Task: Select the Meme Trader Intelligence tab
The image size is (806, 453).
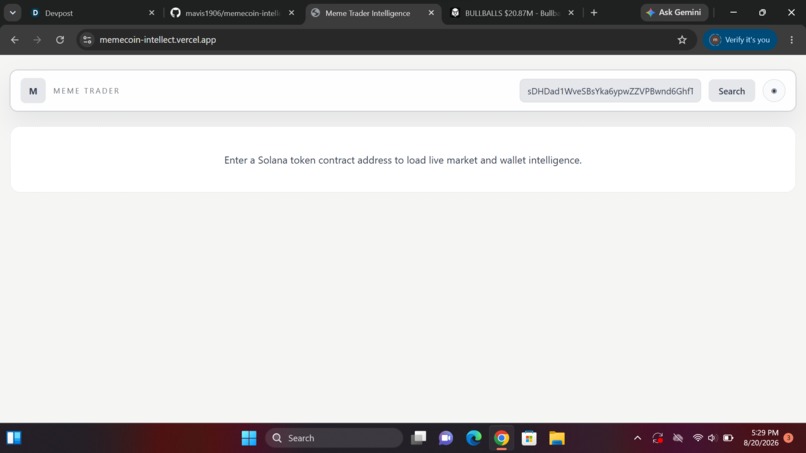Action: pos(372,13)
